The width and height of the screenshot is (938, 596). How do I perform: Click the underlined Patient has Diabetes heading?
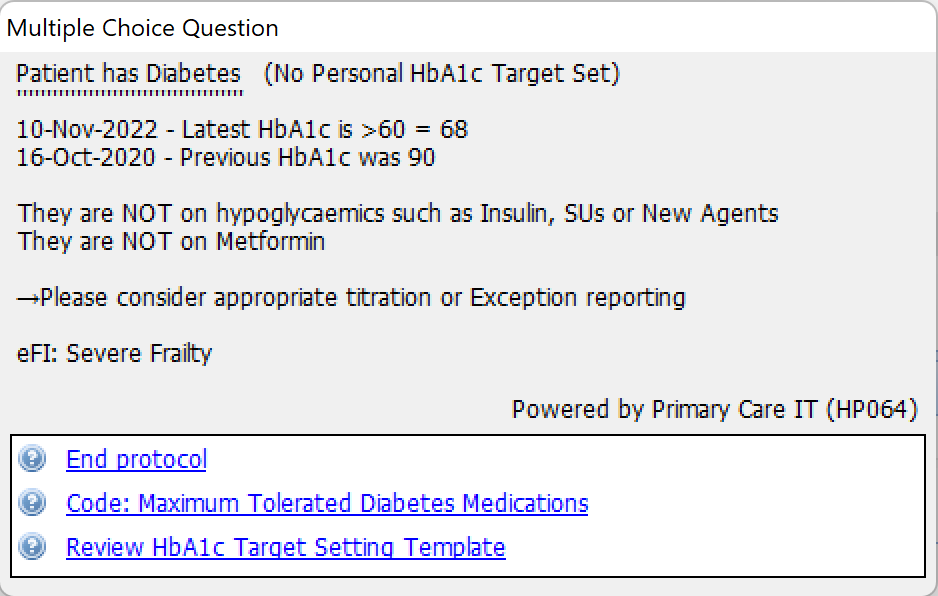tap(129, 74)
